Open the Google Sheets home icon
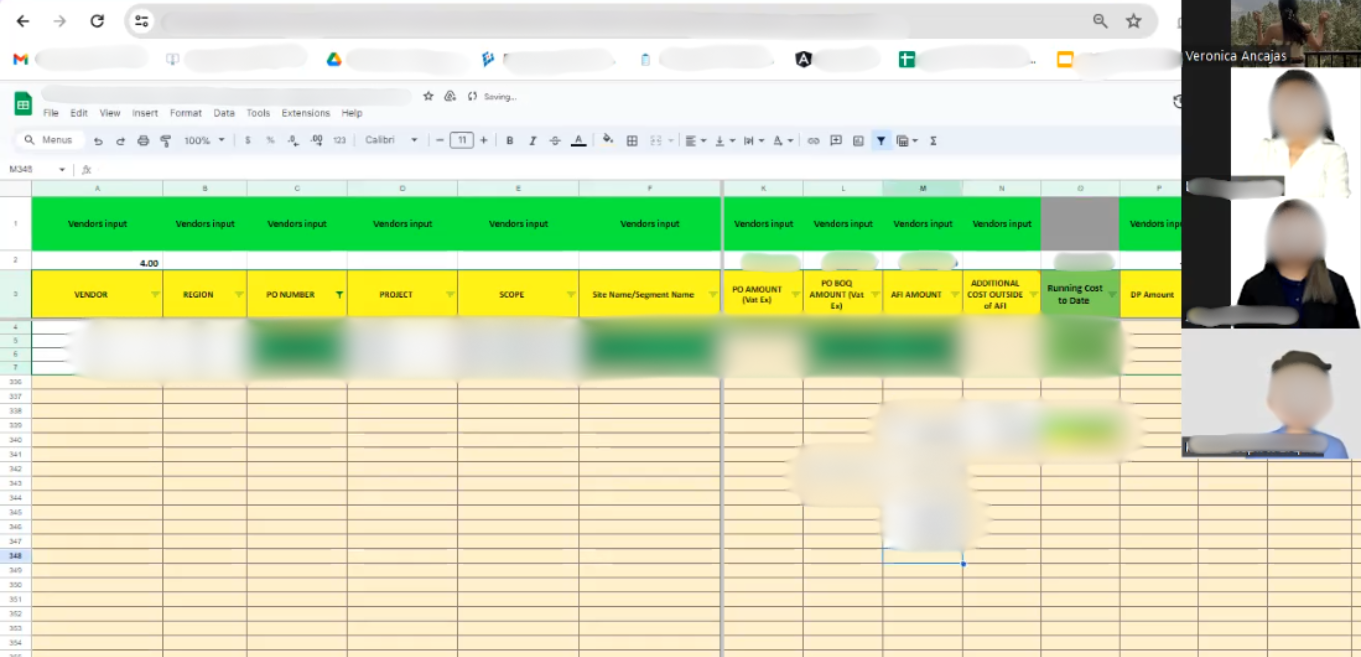Screen dimensions: 1361x657 click(x=22, y=103)
